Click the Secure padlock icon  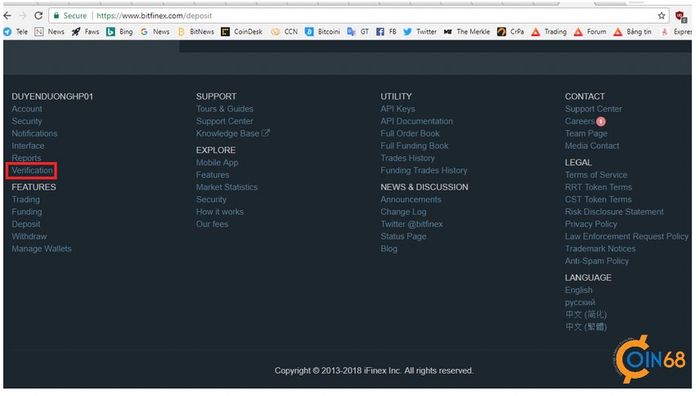pos(56,16)
